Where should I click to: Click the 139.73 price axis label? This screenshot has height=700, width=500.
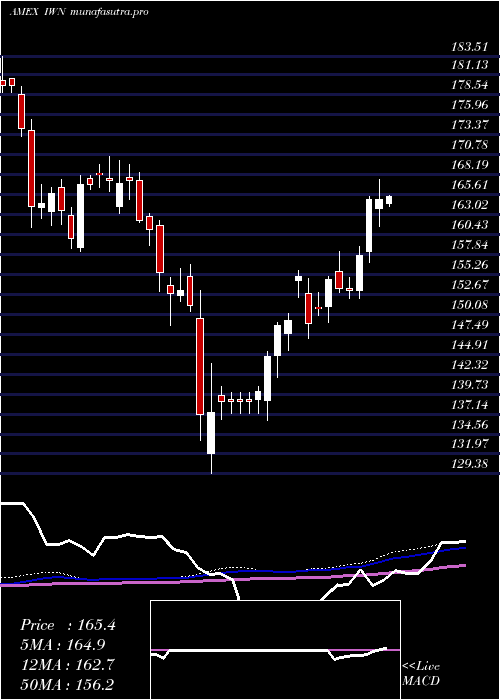tap(469, 385)
